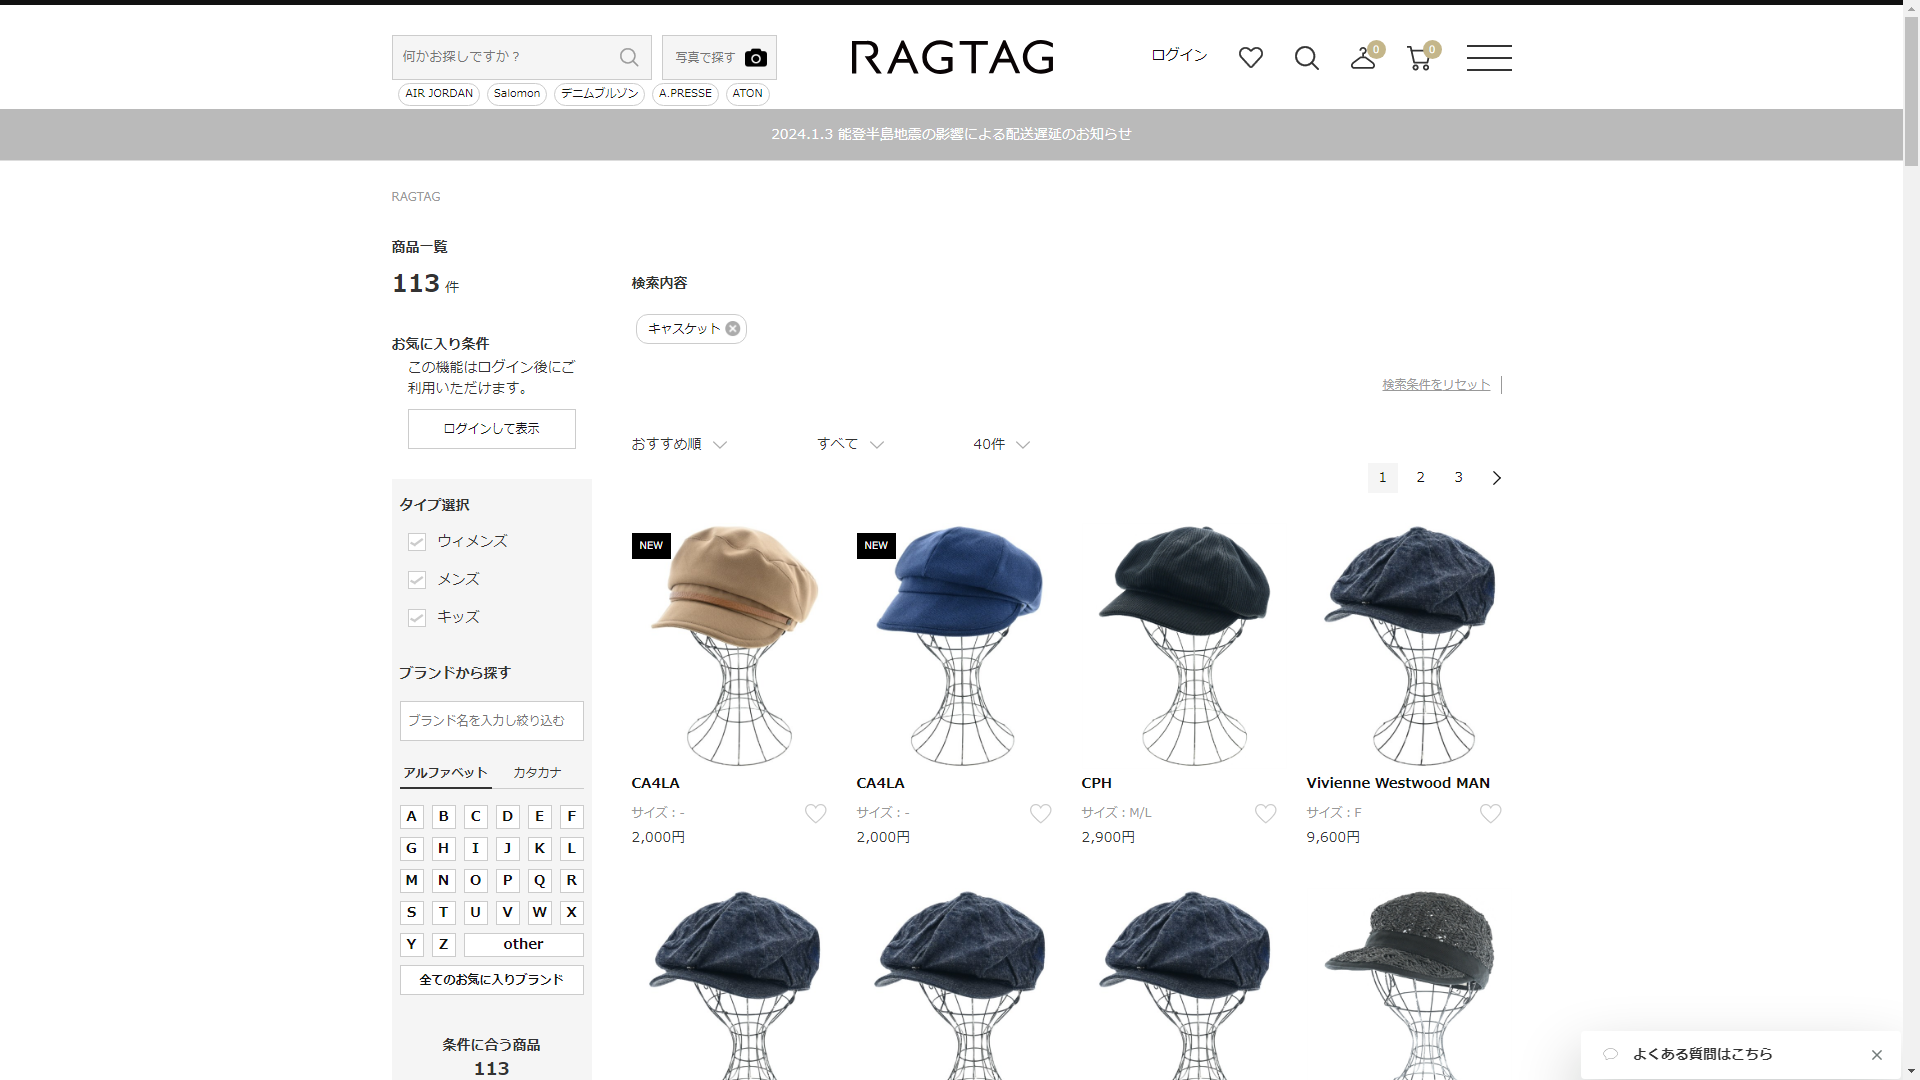1920x1080 pixels.
Task: Click the CPH product name
Action: pyautogui.click(x=1096, y=783)
